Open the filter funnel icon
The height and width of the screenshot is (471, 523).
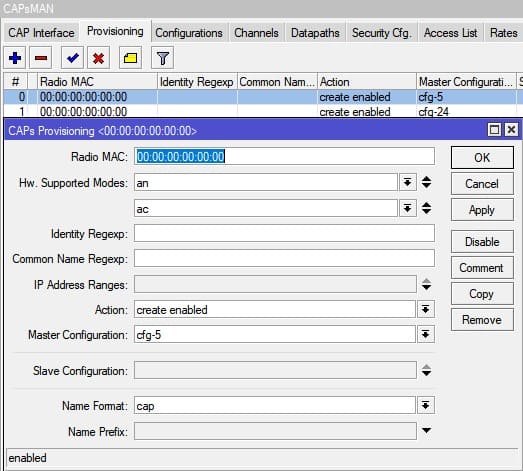(x=163, y=58)
